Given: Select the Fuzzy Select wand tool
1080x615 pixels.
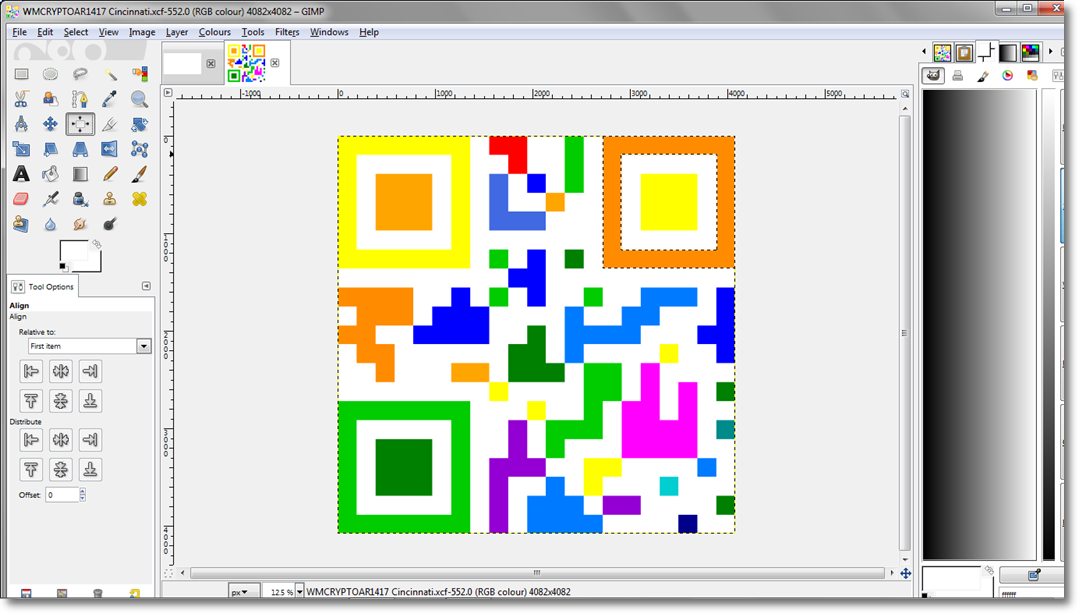Looking at the screenshot, I should point(110,74).
